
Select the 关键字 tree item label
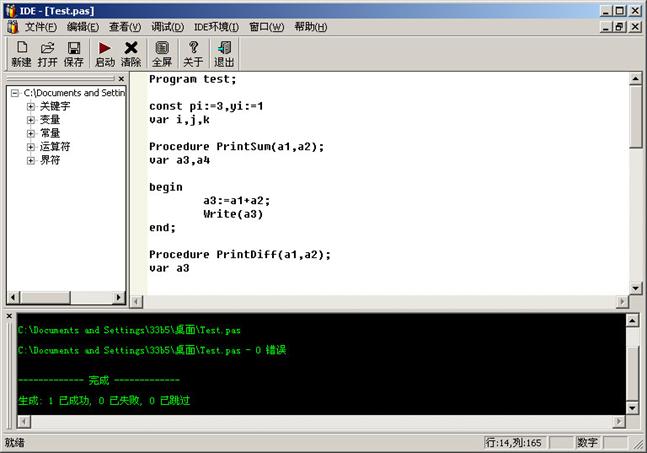pyautogui.click(x=55, y=106)
